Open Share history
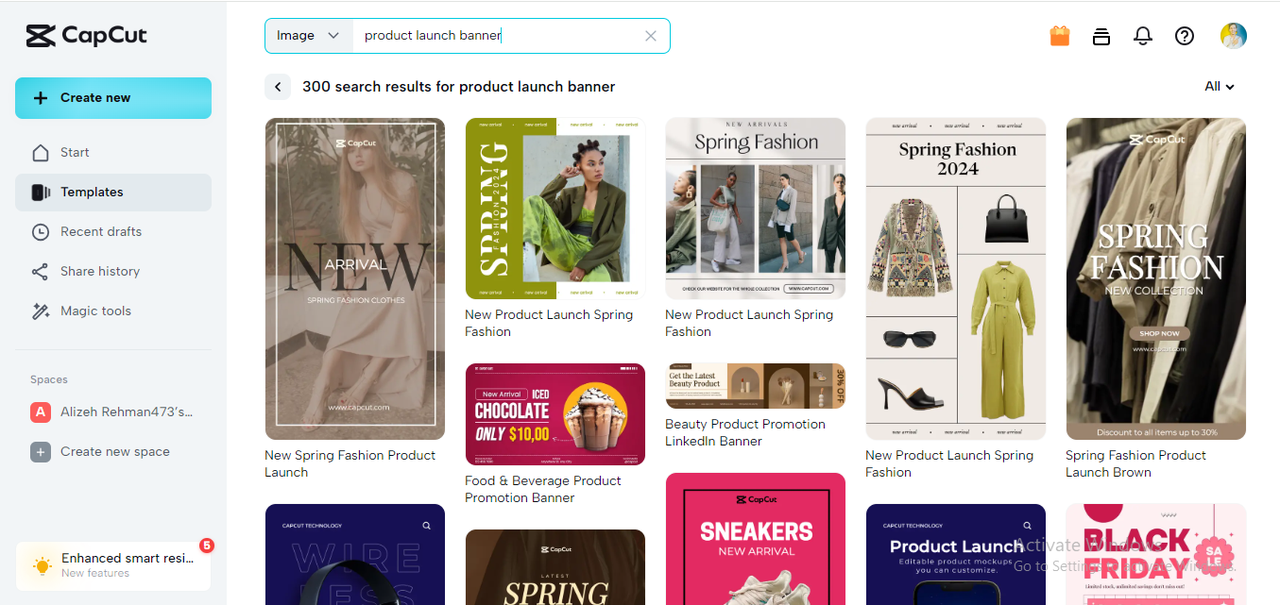Screen dimensions: 1280x605 pos(100,271)
